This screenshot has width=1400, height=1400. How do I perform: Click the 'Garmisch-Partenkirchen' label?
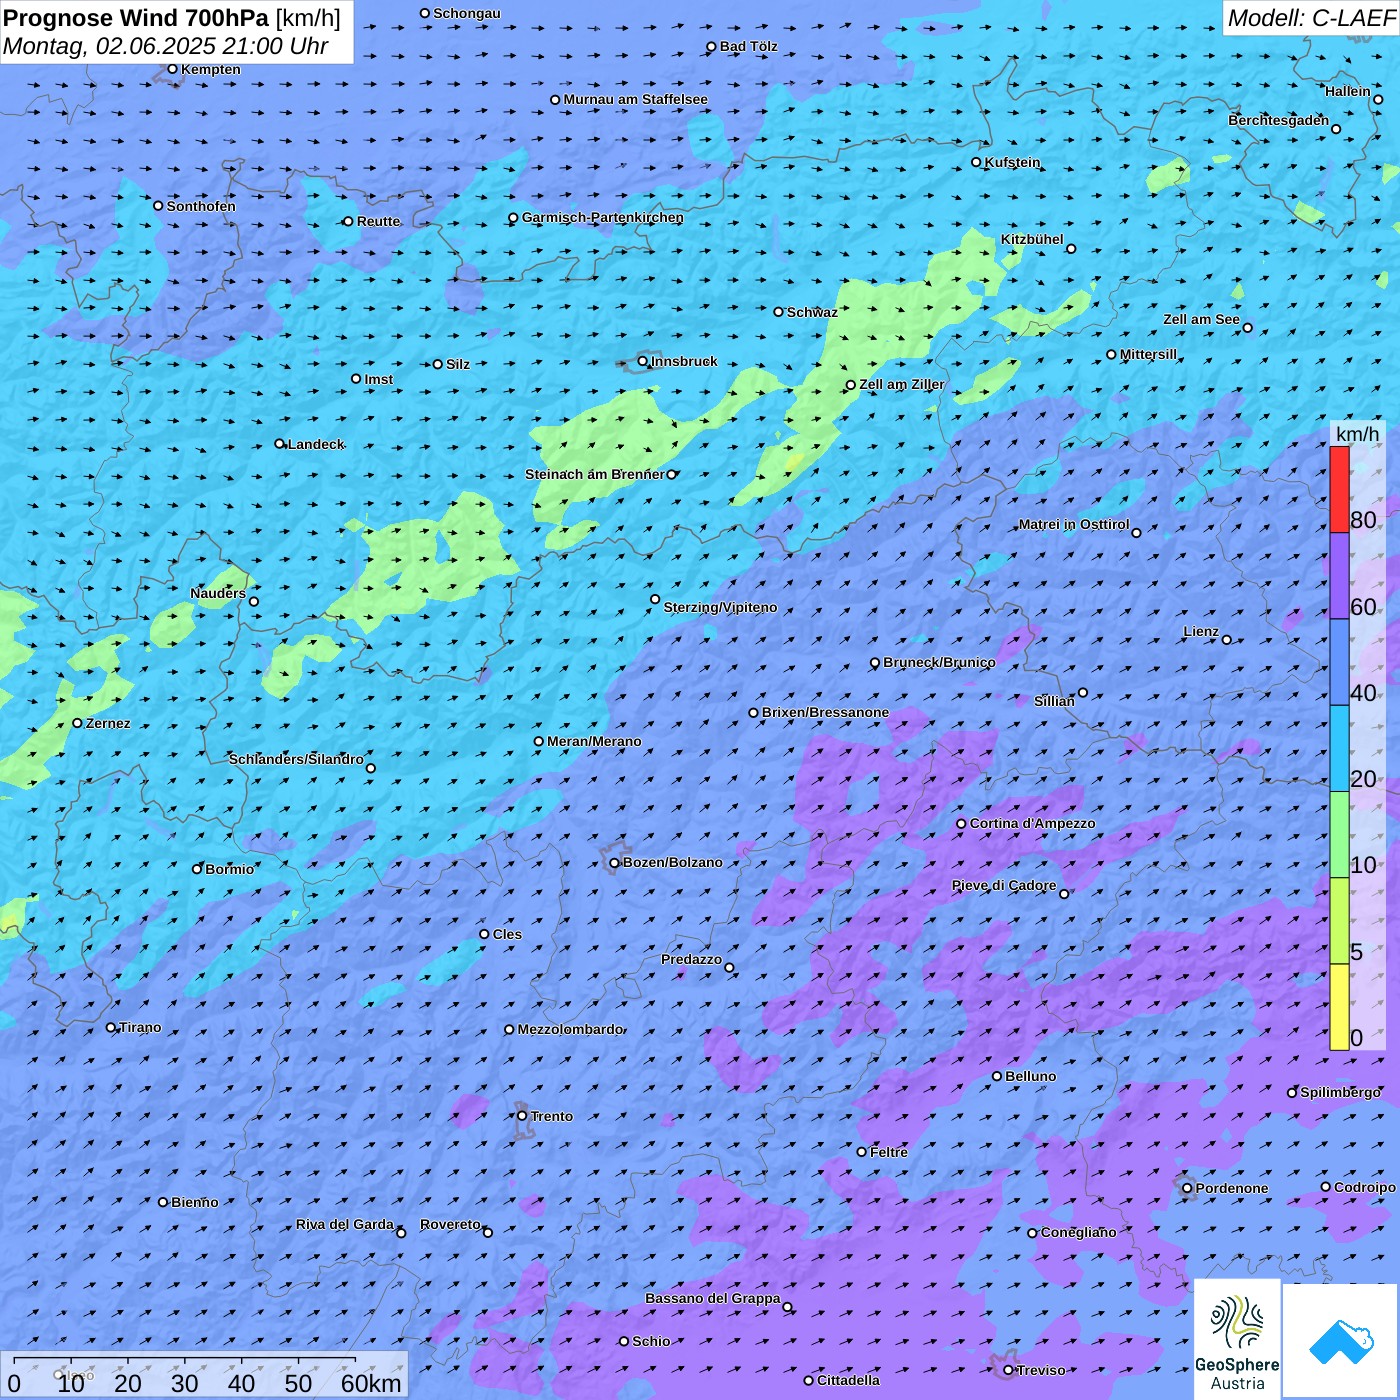pos(603,217)
